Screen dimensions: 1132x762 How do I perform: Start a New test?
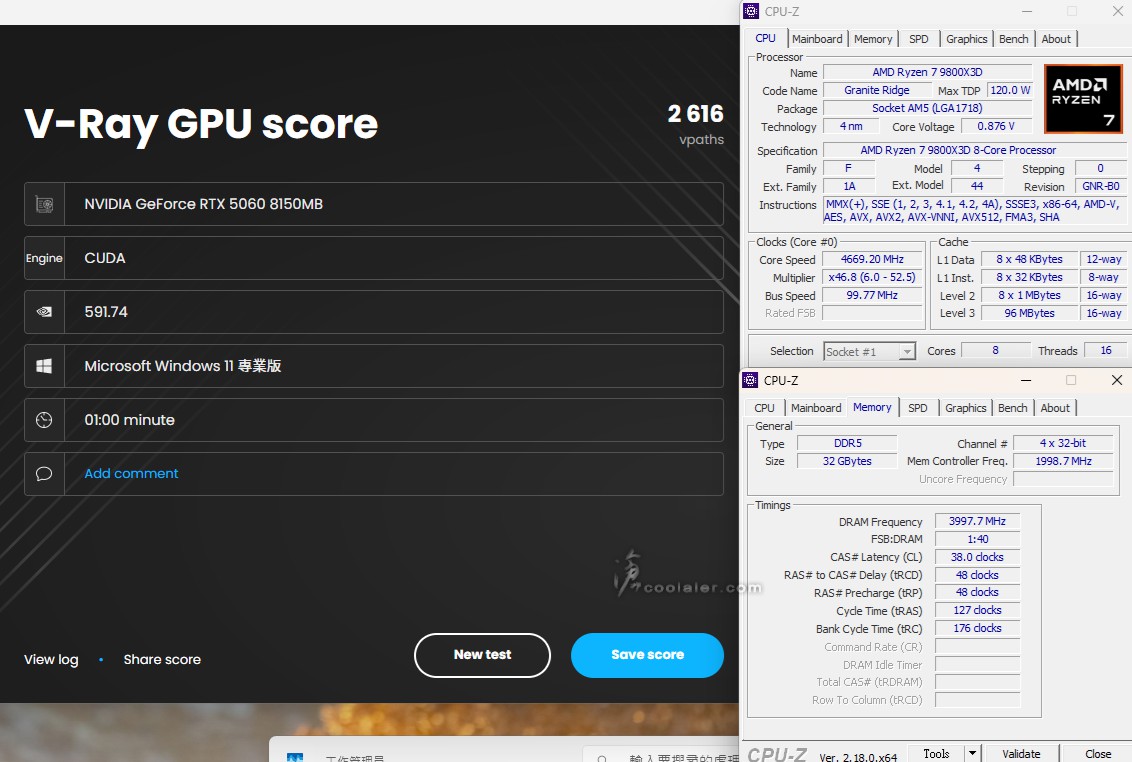click(x=482, y=655)
